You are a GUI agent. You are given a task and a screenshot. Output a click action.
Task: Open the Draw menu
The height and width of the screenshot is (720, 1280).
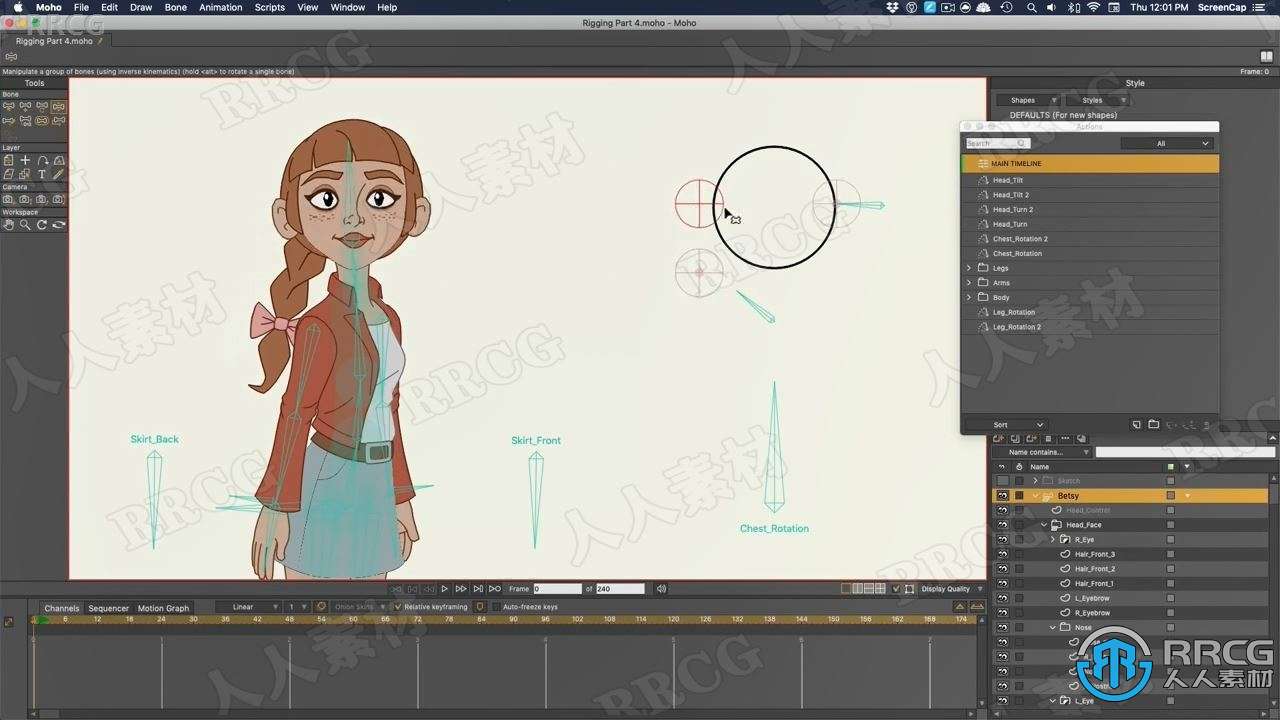tap(141, 7)
